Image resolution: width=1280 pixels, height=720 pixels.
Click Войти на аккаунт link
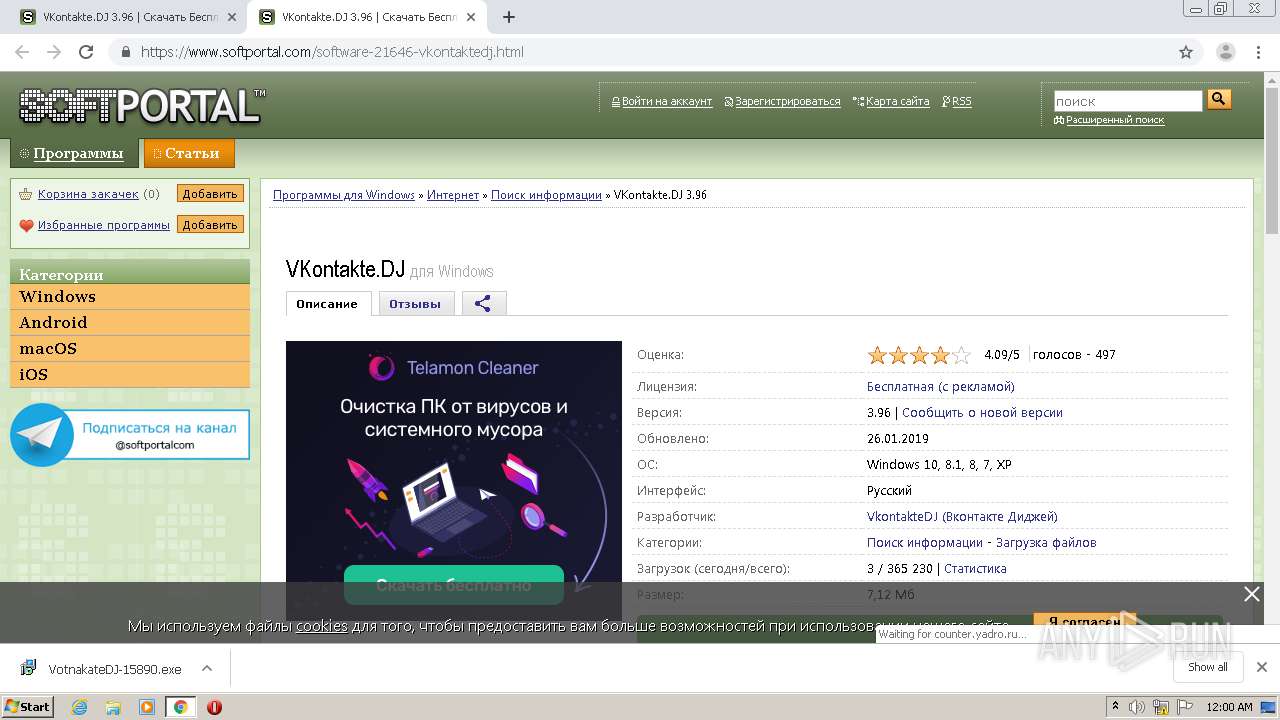coord(667,101)
